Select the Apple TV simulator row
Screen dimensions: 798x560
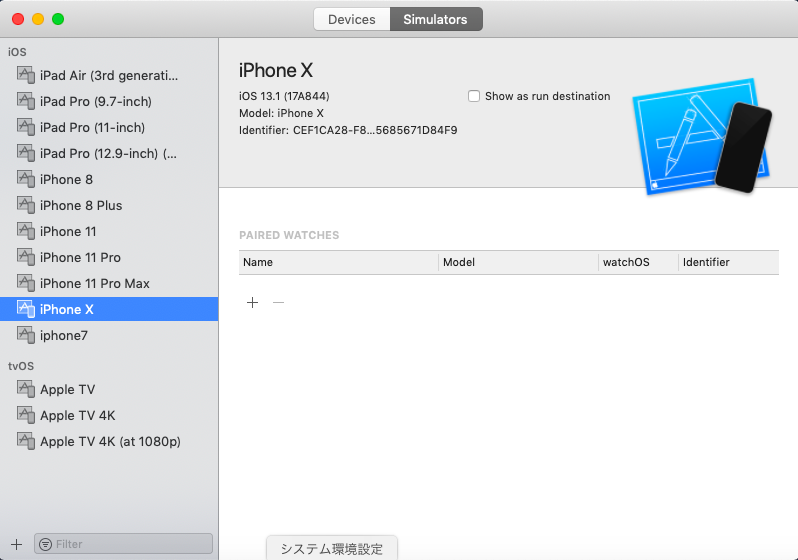pos(109,389)
